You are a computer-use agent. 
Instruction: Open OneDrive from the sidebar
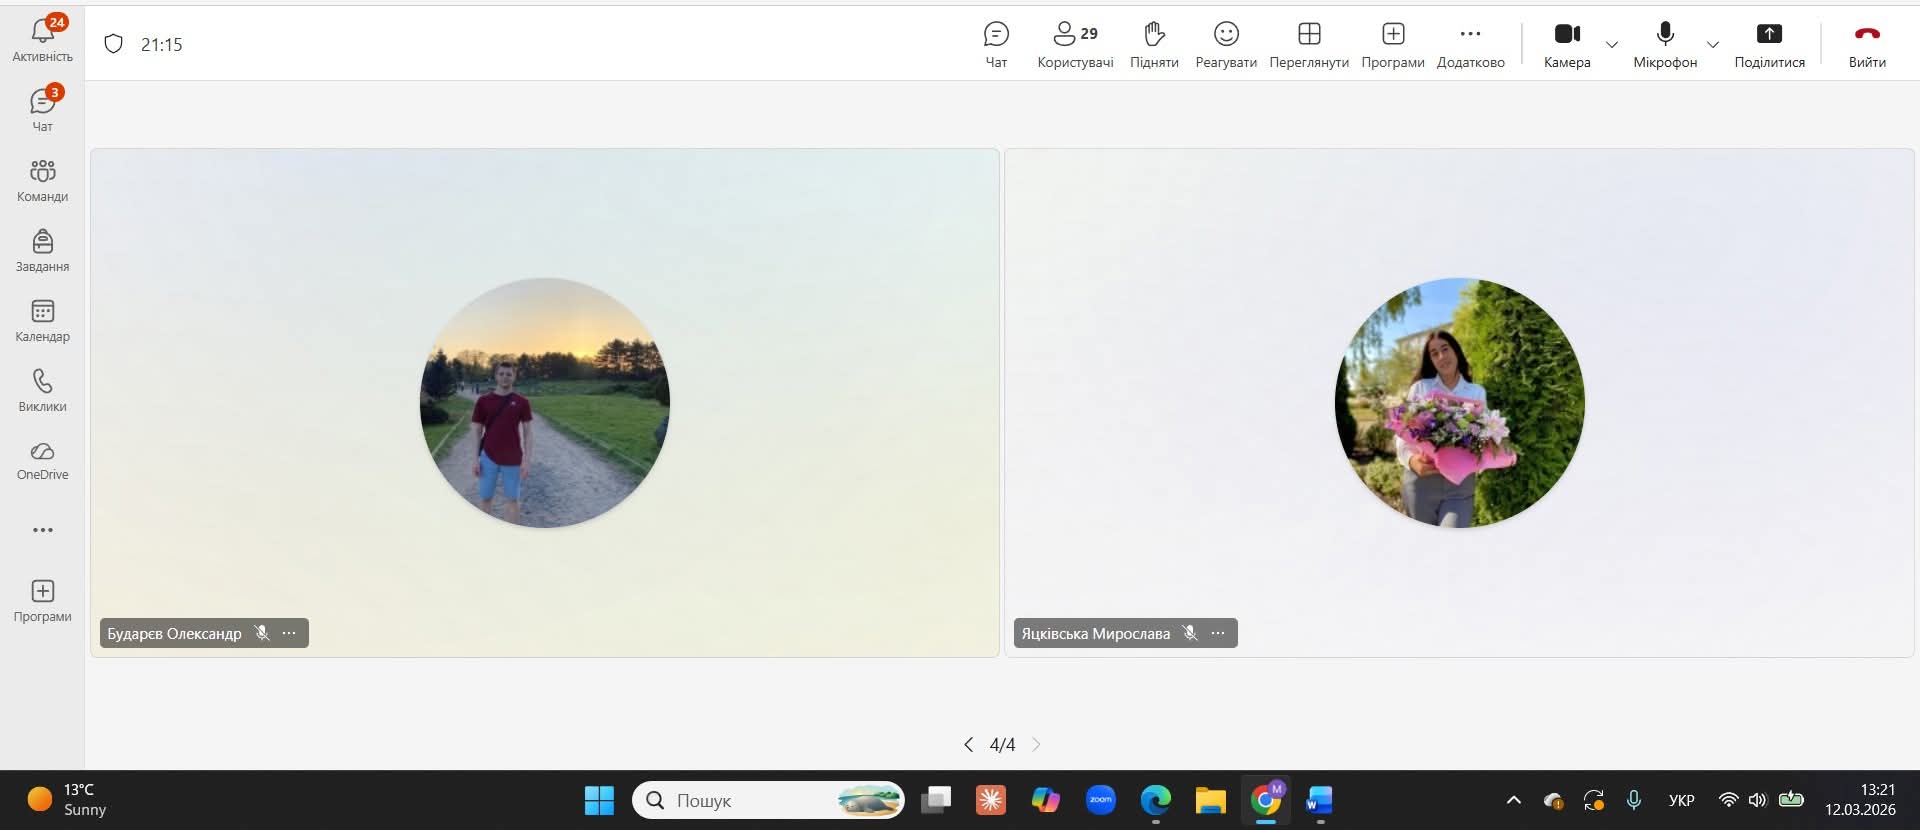click(x=42, y=460)
